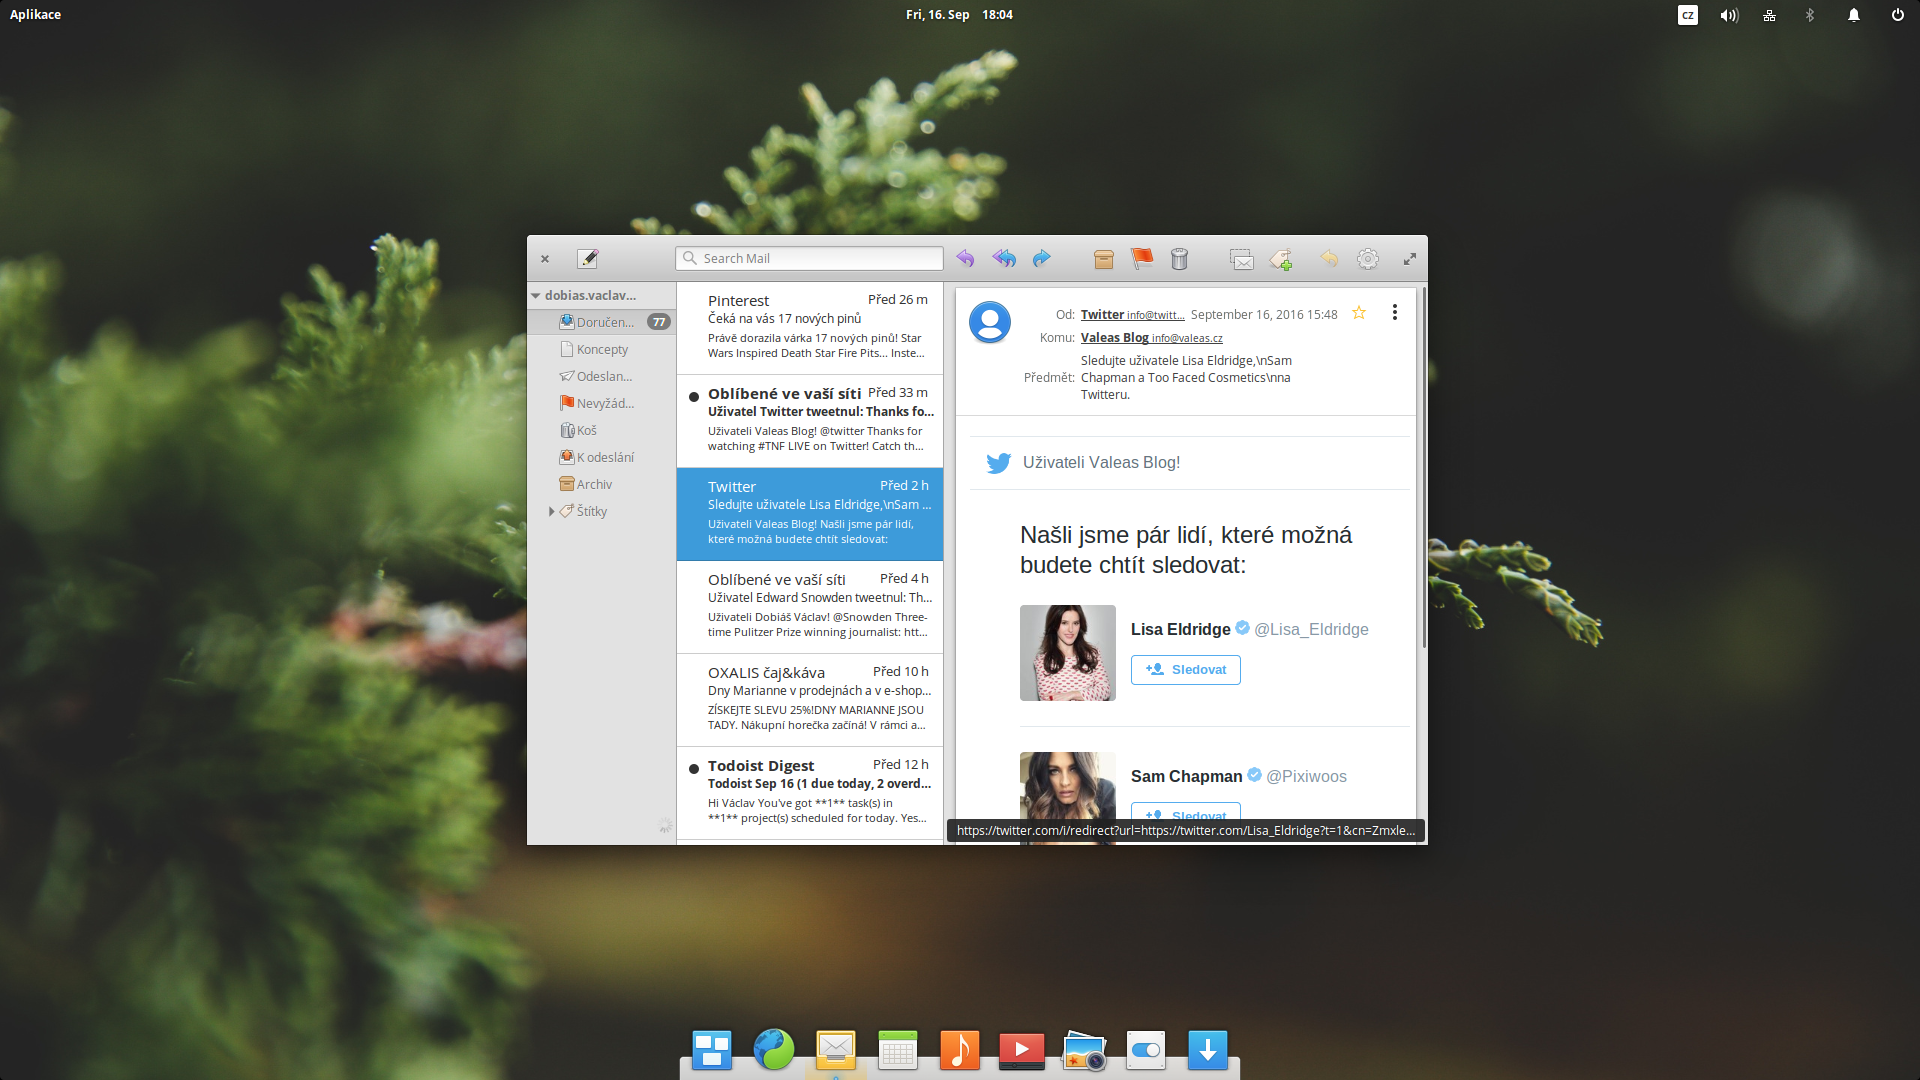Archive the conversation with box icon
The width and height of the screenshot is (1920, 1080).
coord(1104,259)
